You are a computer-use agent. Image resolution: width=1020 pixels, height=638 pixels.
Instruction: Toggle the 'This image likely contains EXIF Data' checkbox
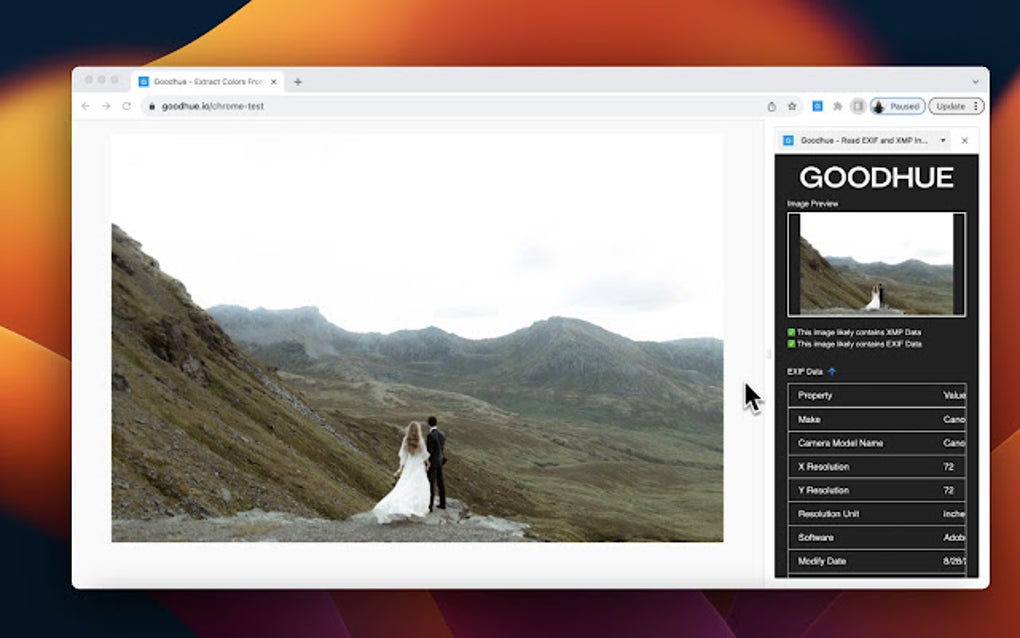tap(789, 344)
